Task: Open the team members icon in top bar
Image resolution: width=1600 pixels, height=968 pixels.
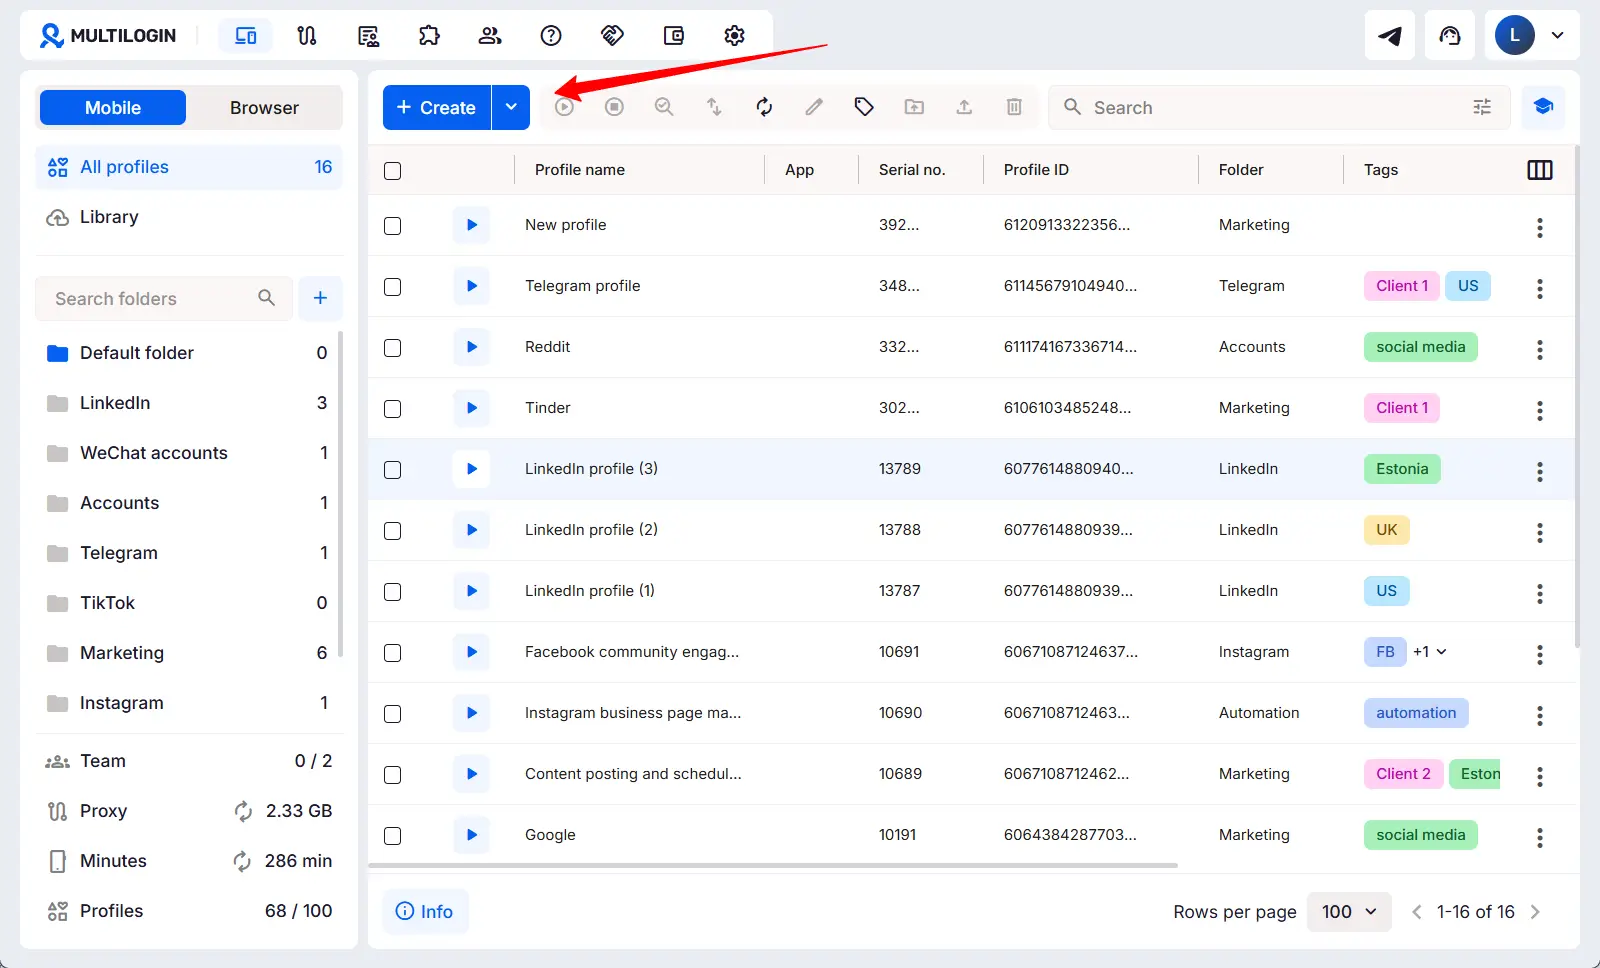Action: [490, 36]
